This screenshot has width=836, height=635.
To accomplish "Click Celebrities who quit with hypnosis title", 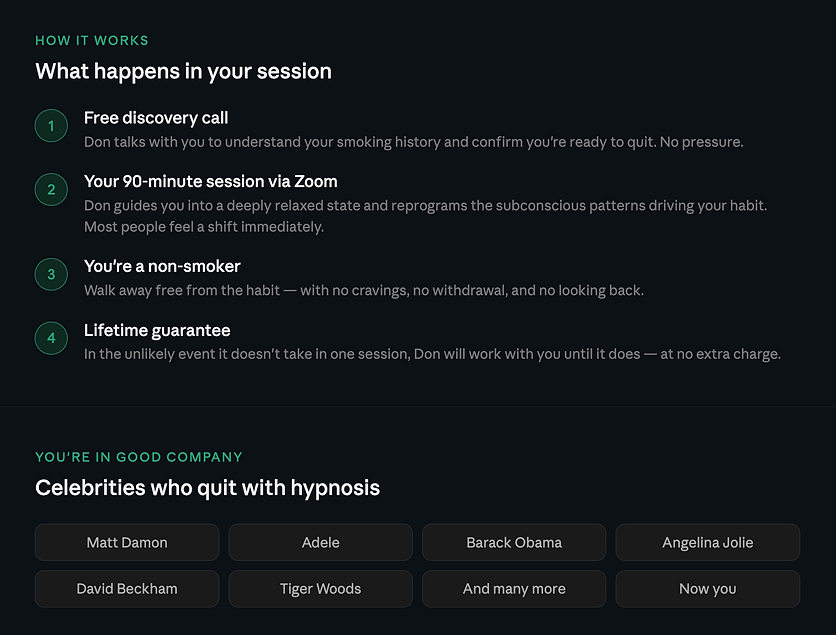I will (207, 488).
